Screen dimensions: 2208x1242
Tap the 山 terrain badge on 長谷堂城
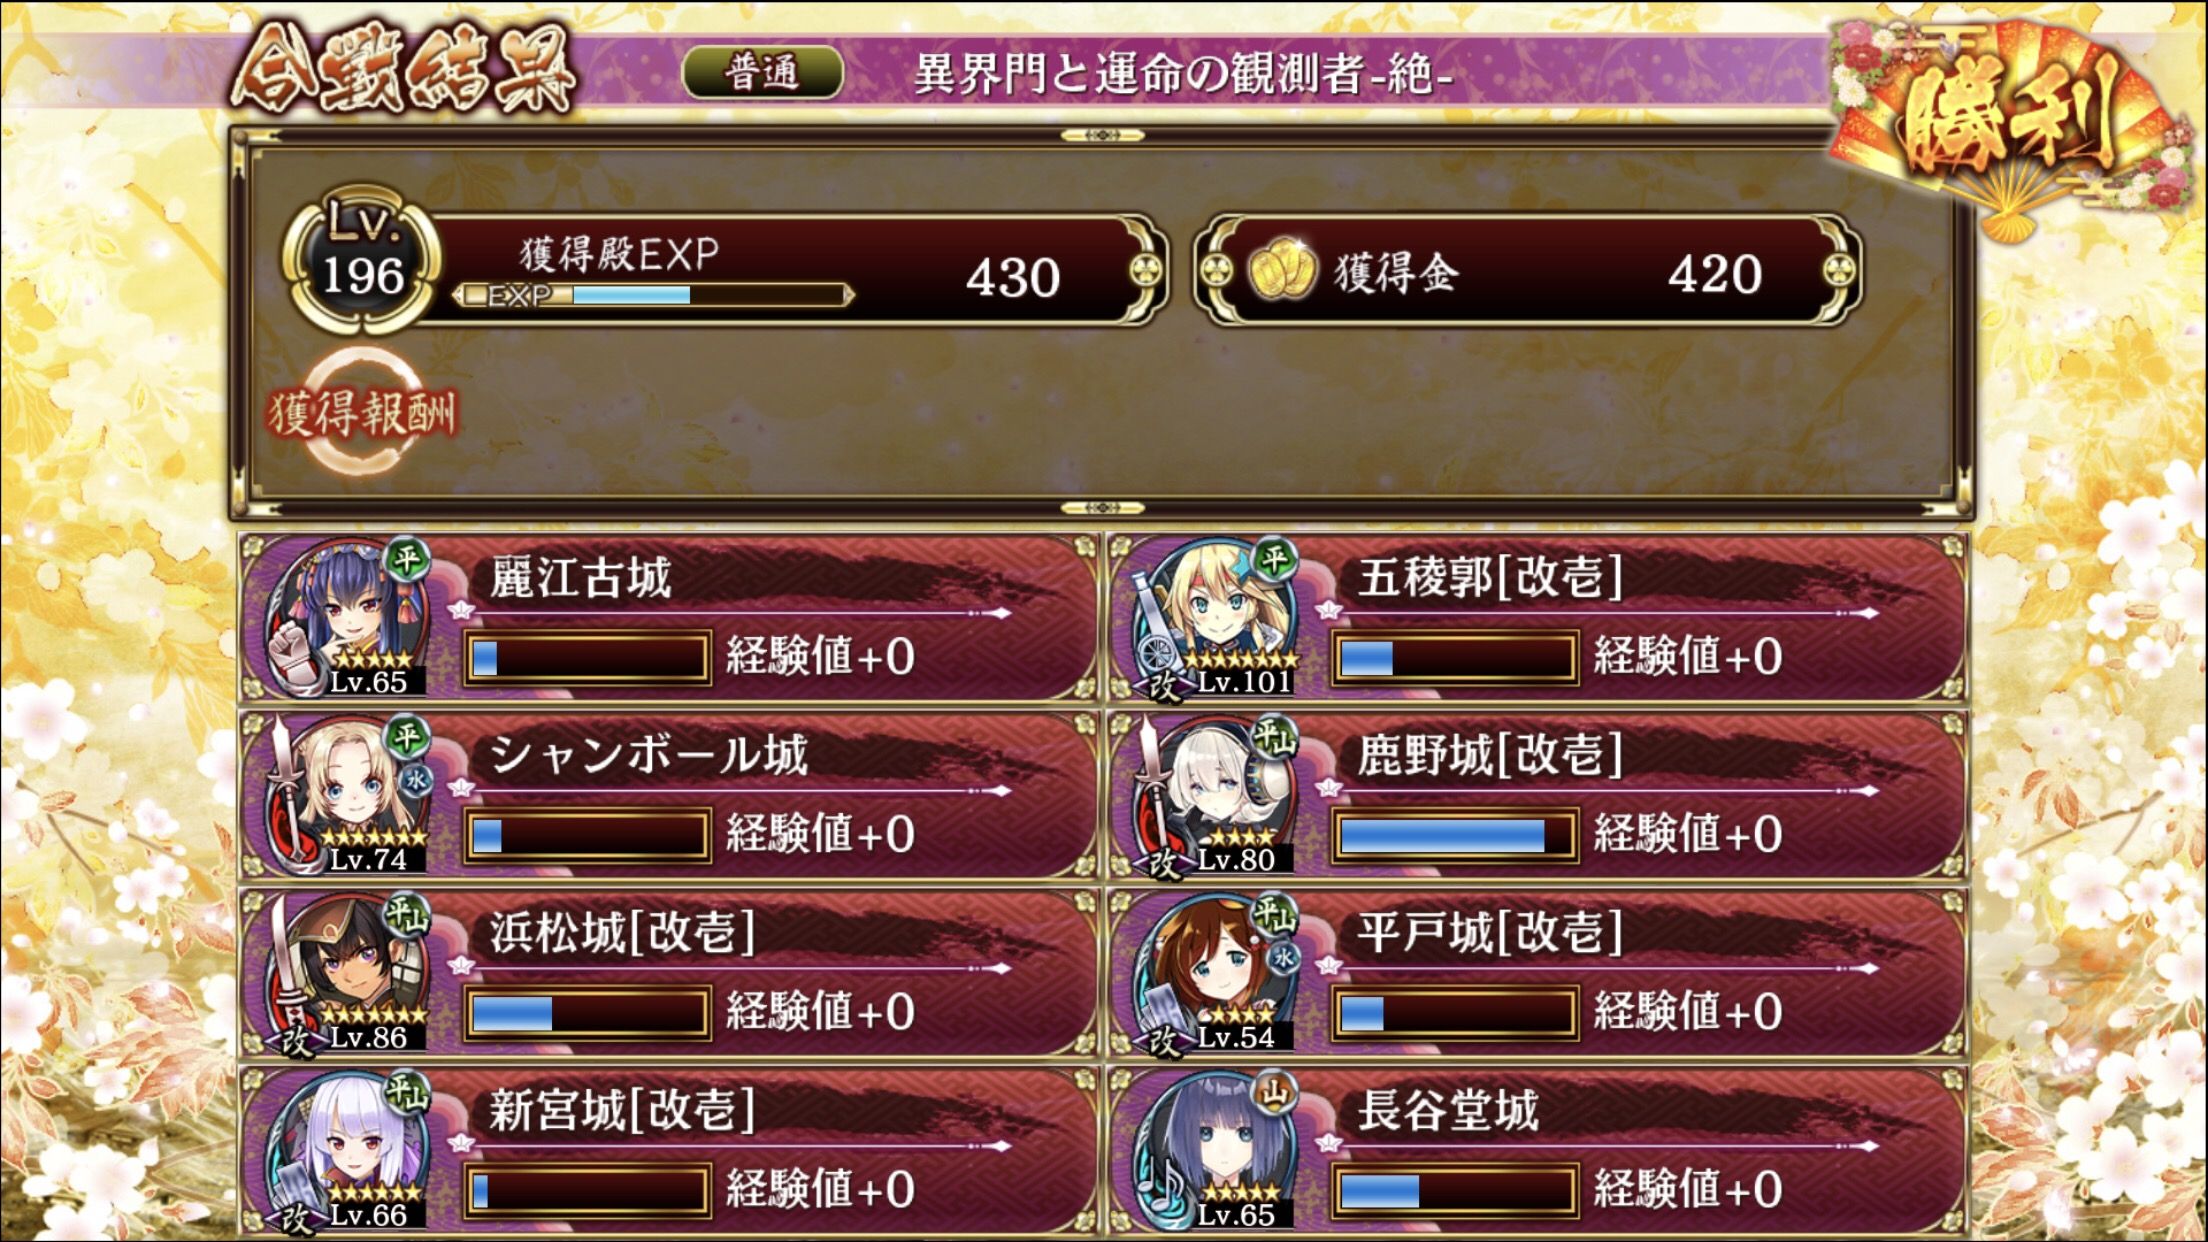[x=1275, y=1093]
